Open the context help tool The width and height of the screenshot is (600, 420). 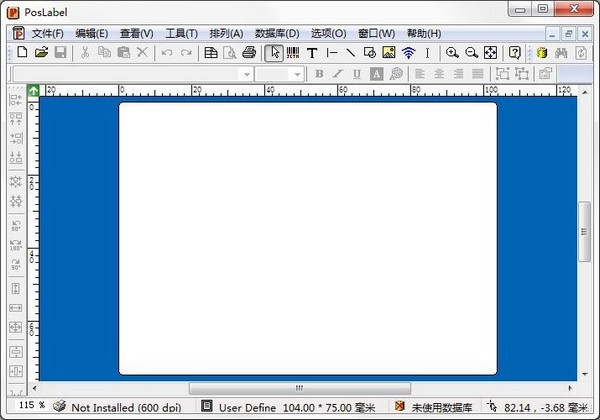(515, 52)
